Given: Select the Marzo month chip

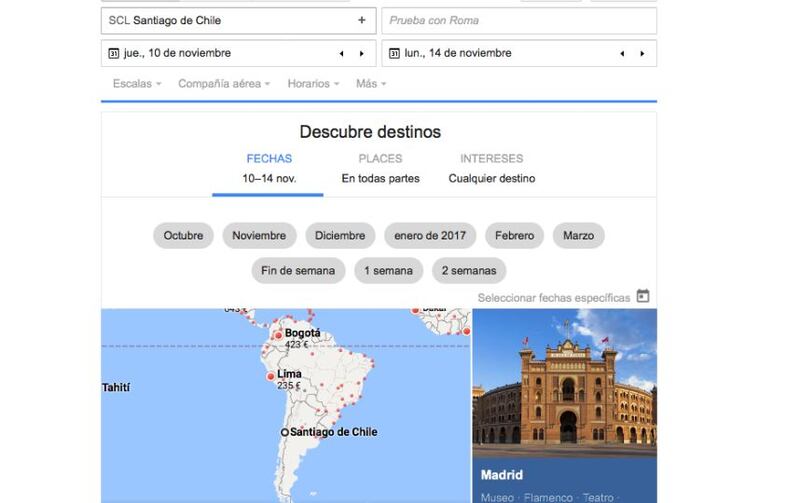Looking at the screenshot, I should (x=579, y=236).
